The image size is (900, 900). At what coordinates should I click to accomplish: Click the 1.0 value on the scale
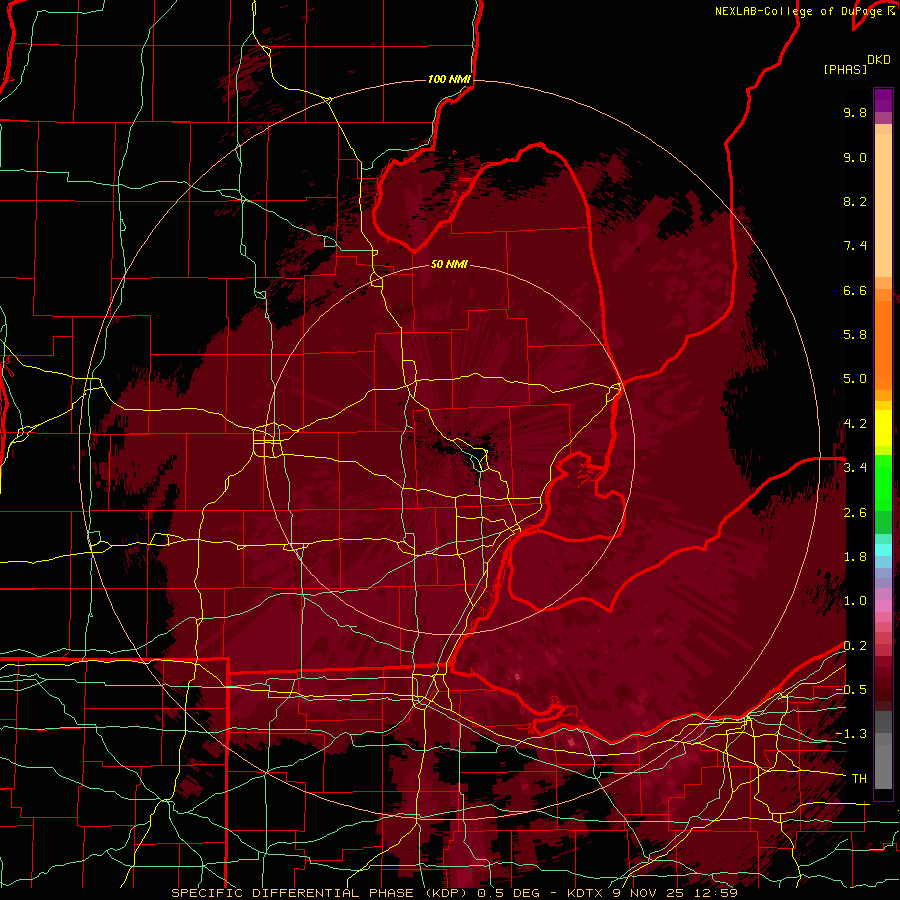855,601
